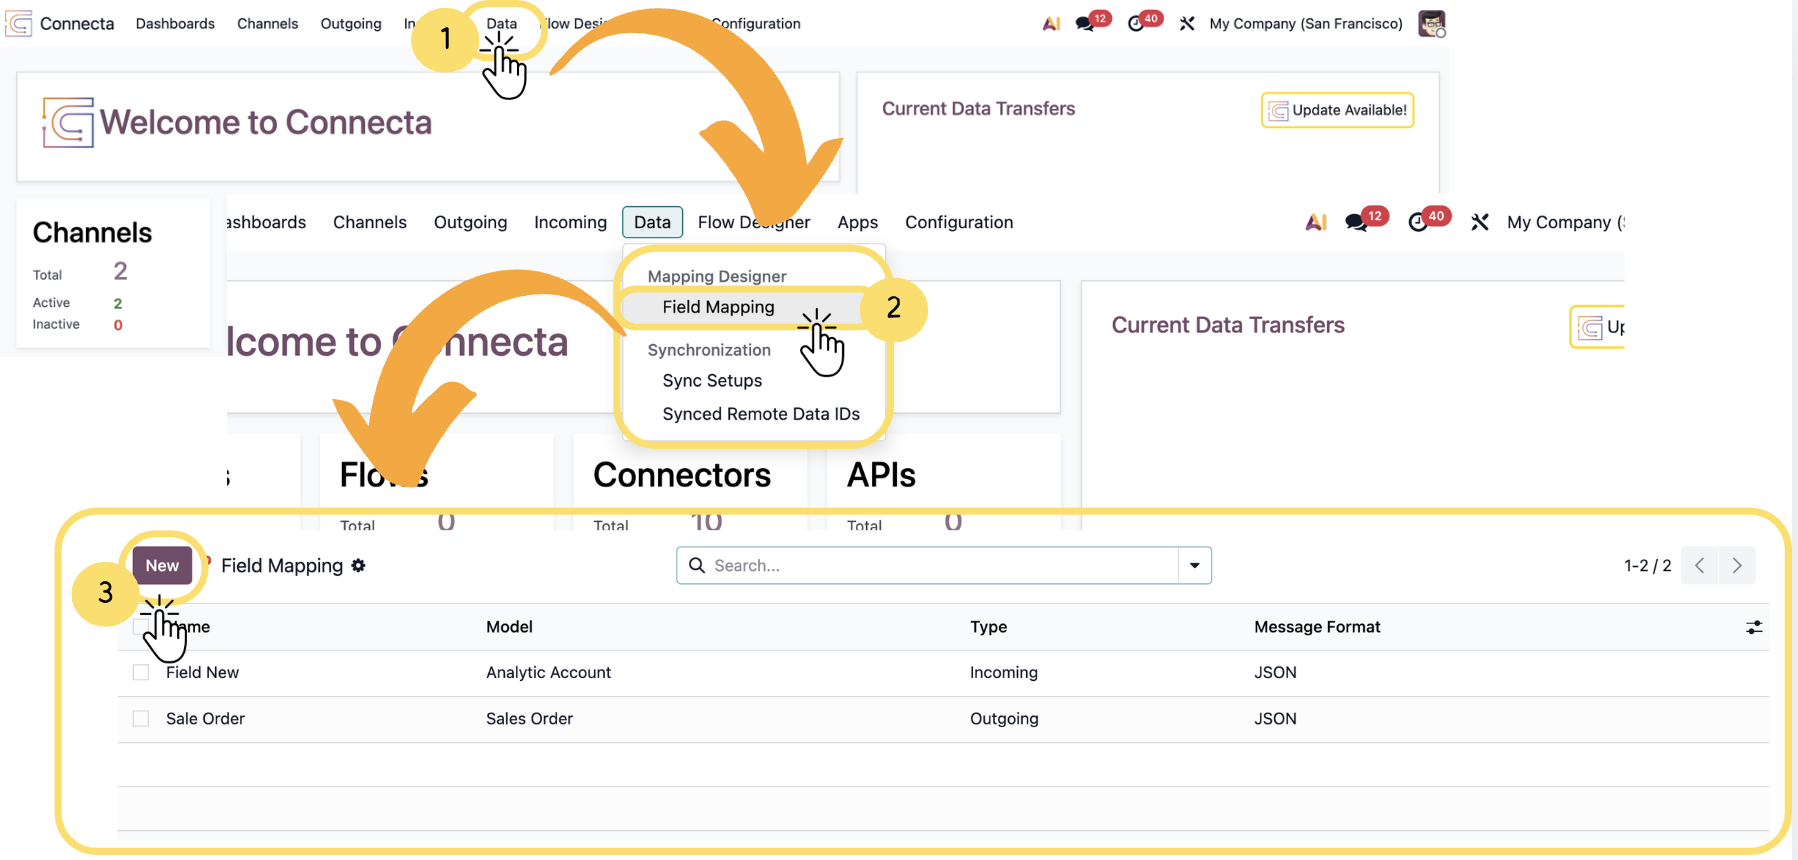Click the crossed tools icon left of My Company (San Francisco)

tap(1187, 24)
